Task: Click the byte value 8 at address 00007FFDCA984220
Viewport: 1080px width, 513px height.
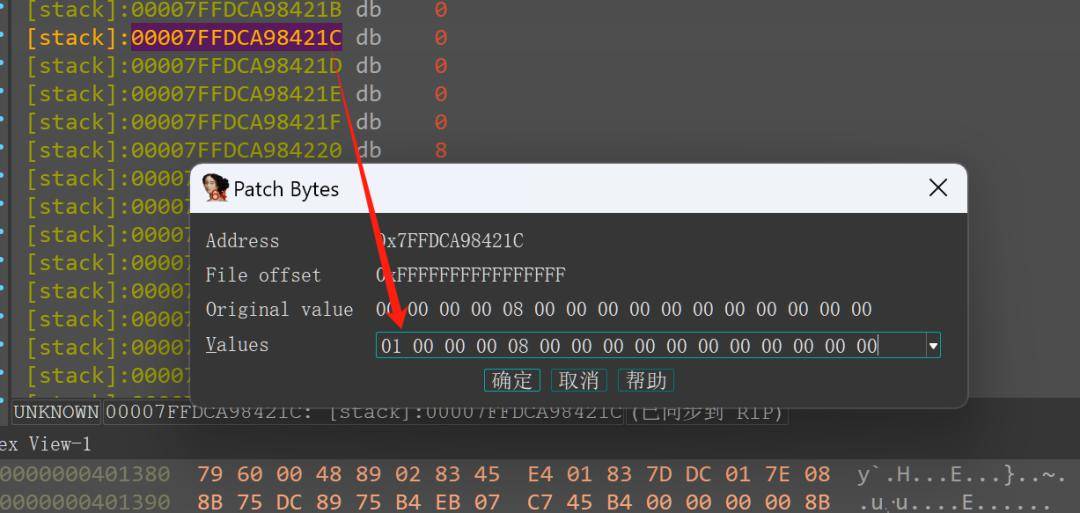Action: (x=441, y=150)
